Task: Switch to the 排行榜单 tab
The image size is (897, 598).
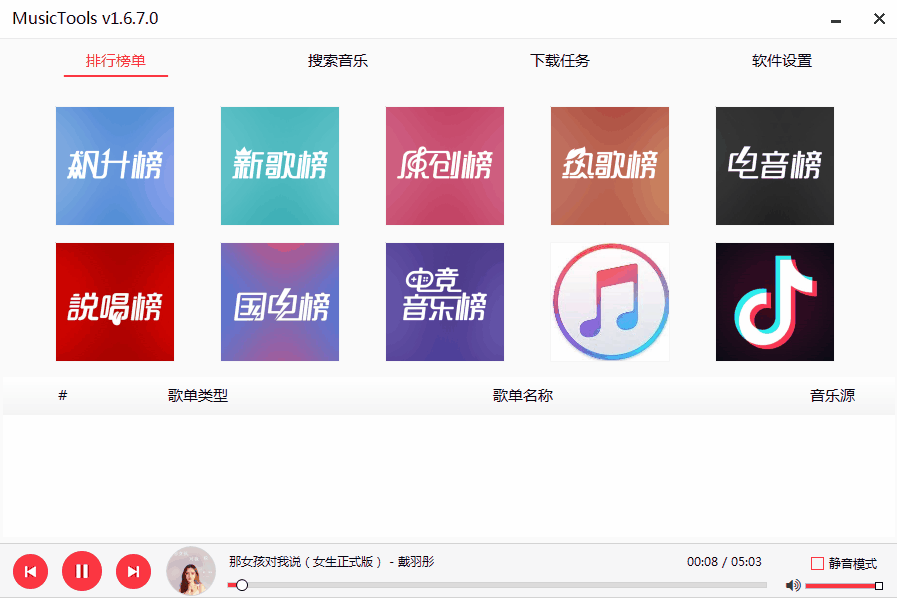Action: pos(116,61)
